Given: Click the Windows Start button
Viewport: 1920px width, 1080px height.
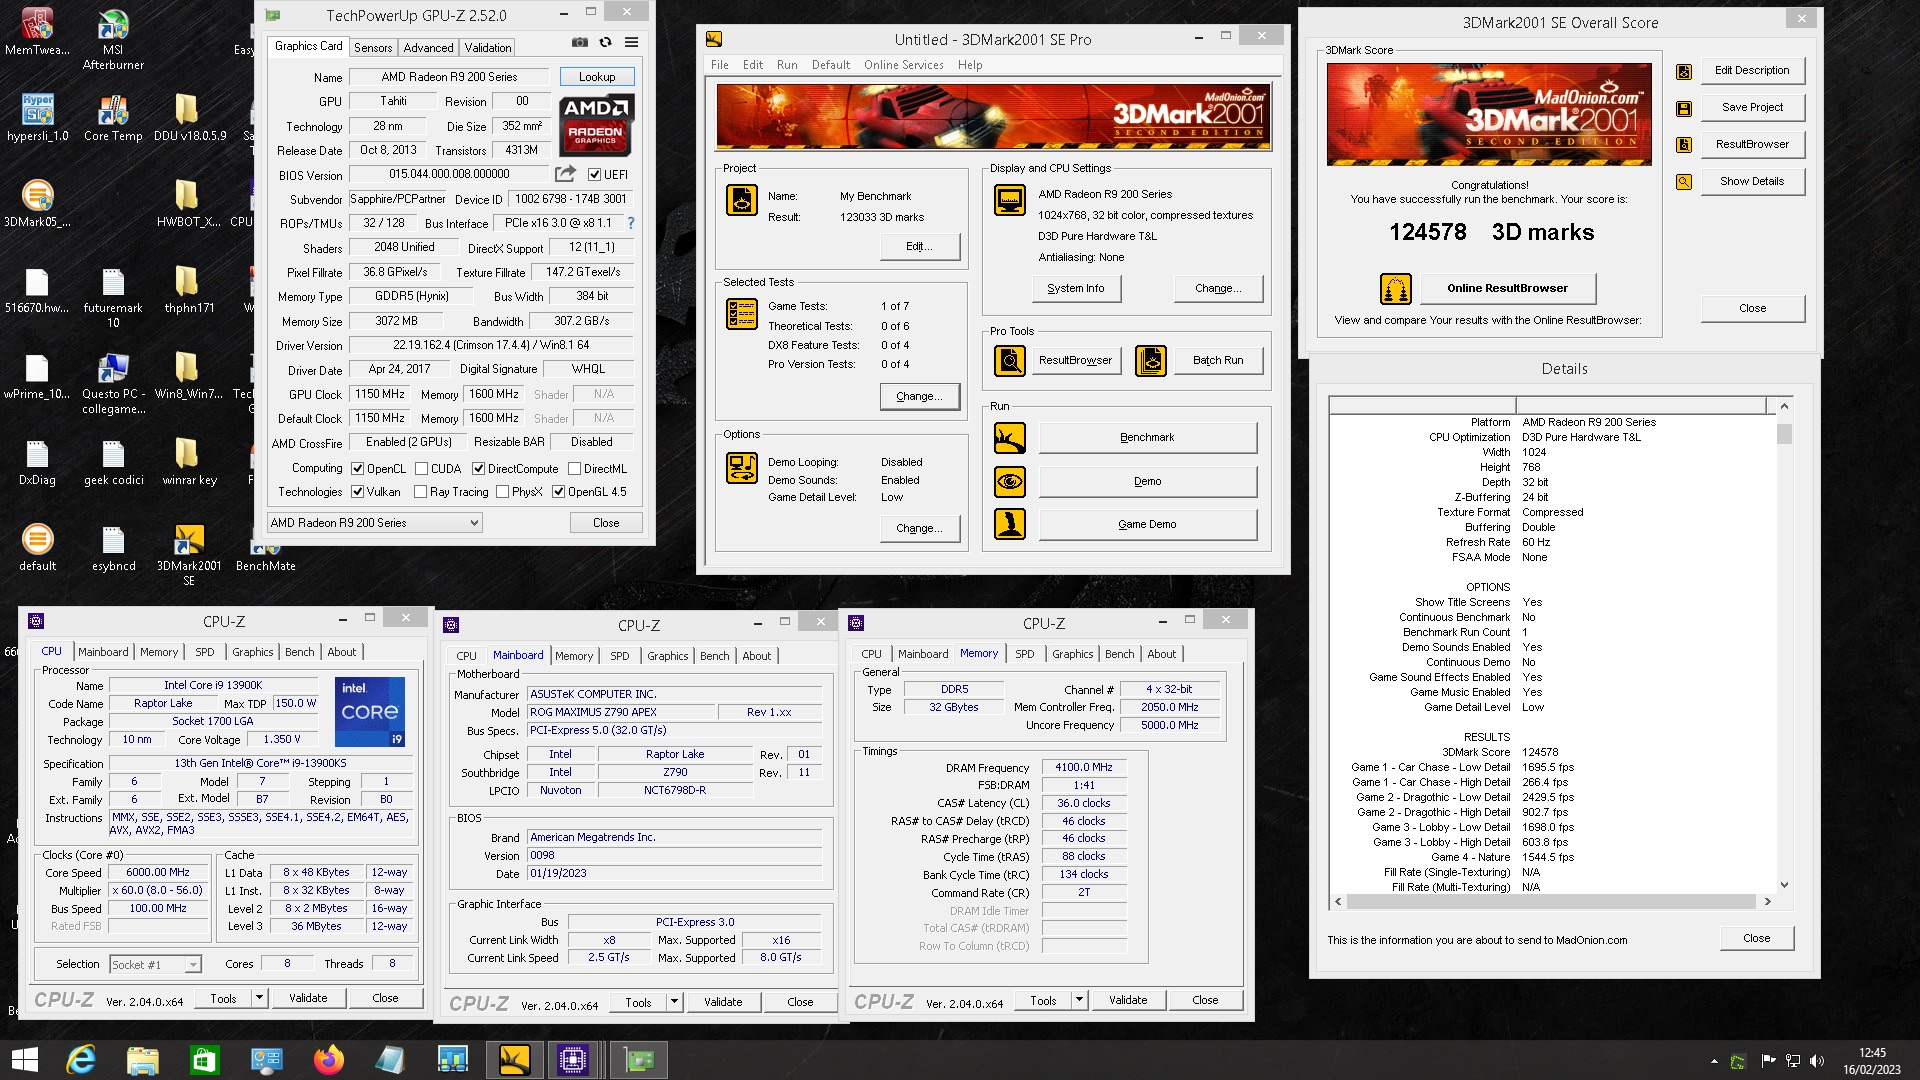Looking at the screenshot, I should [24, 1060].
